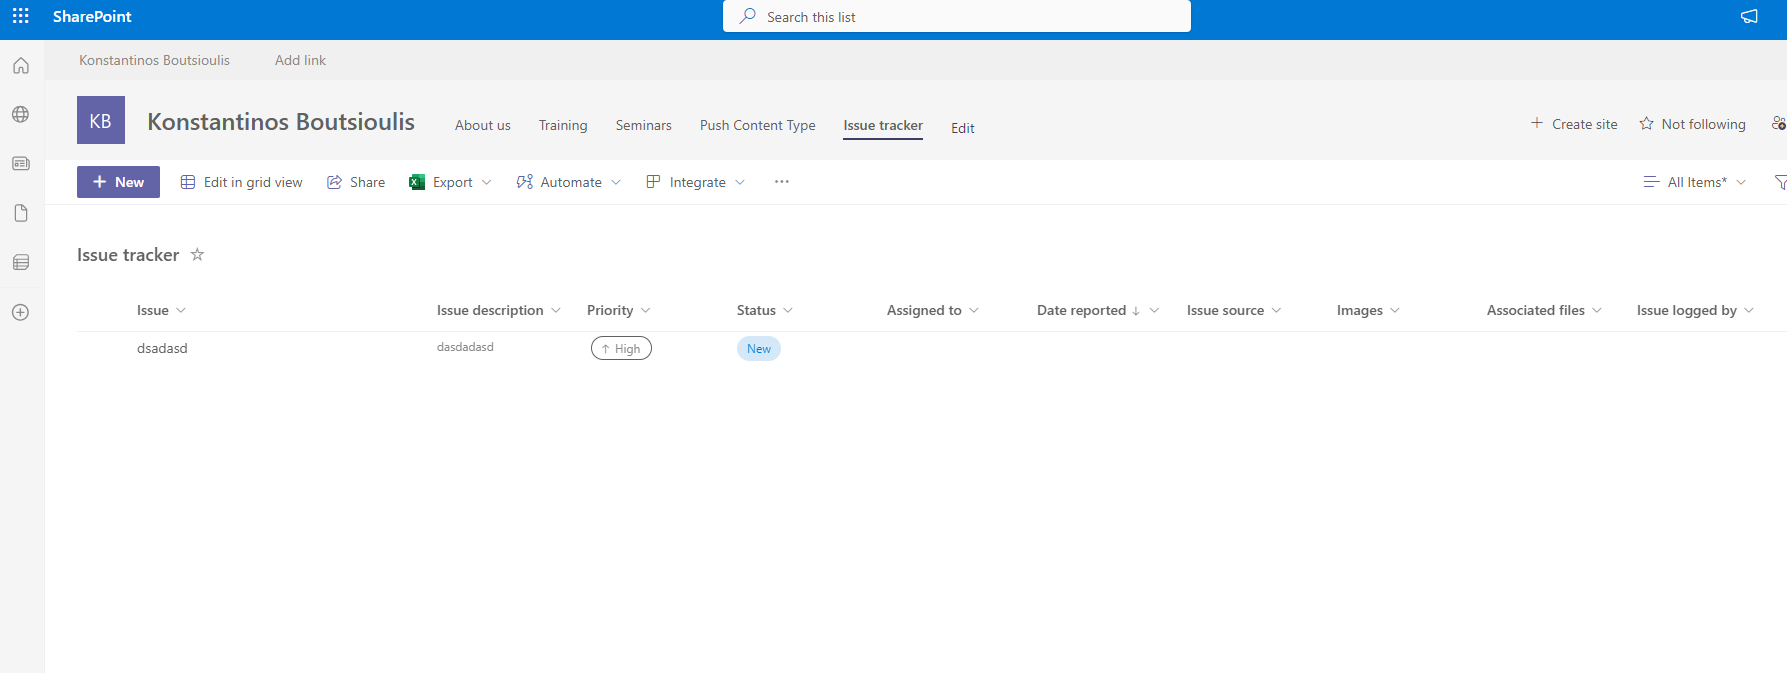This screenshot has width=1787, height=673.
Task: Toggle Not following star for the site
Action: pyautogui.click(x=1692, y=124)
